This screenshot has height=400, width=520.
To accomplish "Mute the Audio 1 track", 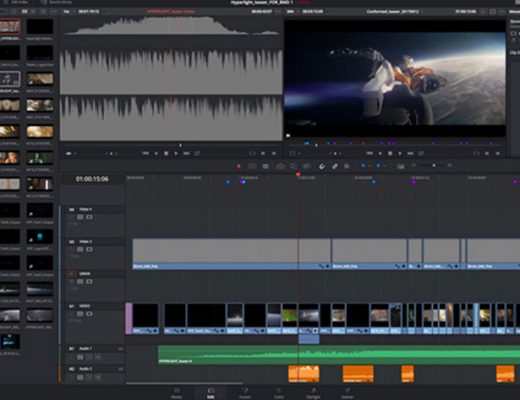I will coord(98,357).
